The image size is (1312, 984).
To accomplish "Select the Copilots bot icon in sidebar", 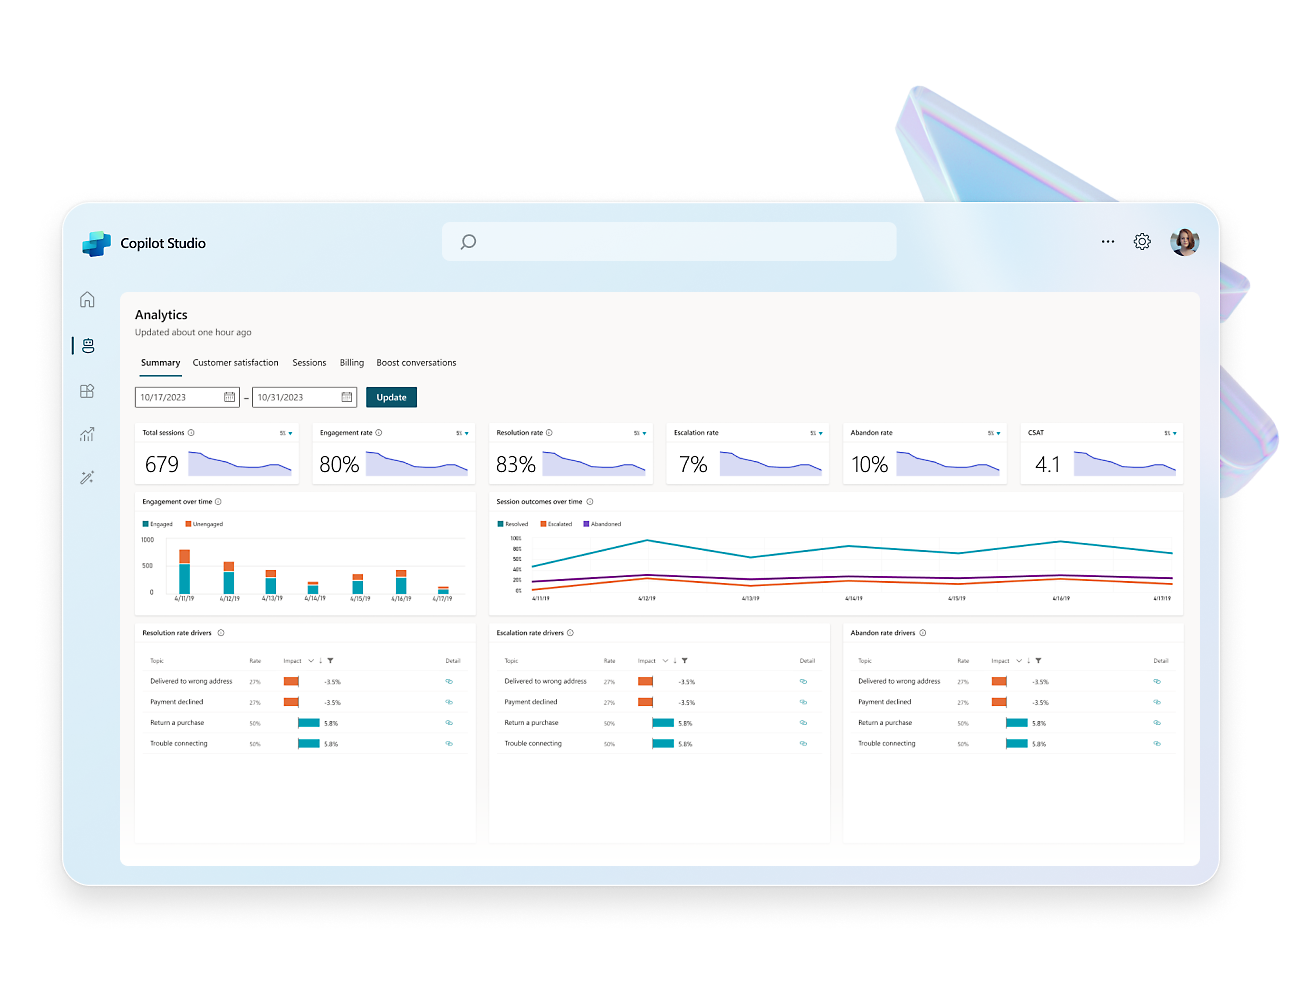I will pyautogui.click(x=88, y=346).
